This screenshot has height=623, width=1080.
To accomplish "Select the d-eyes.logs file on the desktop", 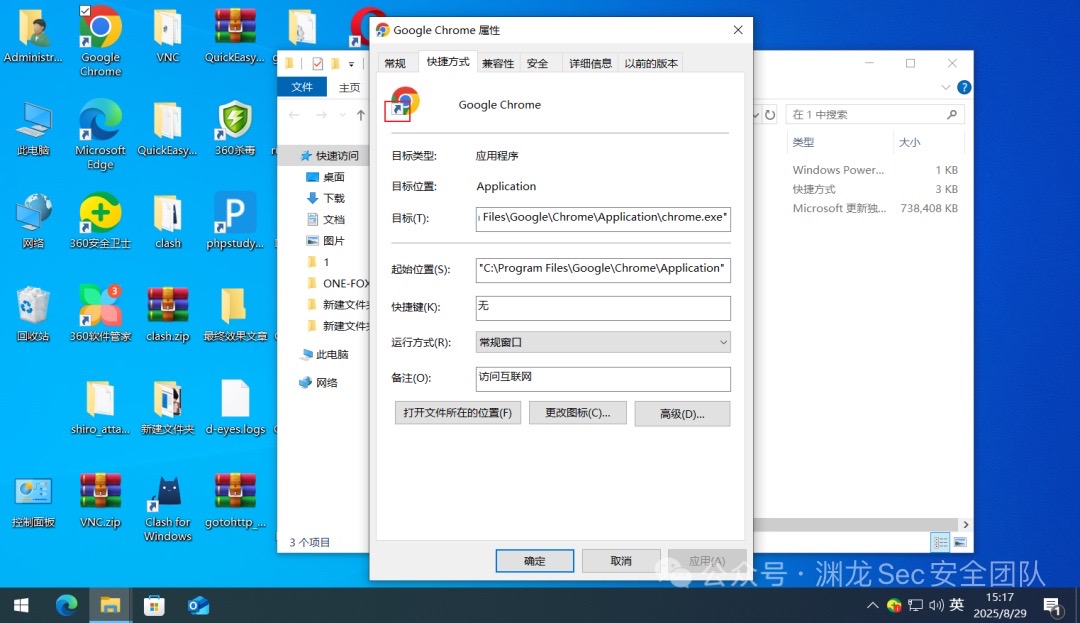I will coord(235,408).
